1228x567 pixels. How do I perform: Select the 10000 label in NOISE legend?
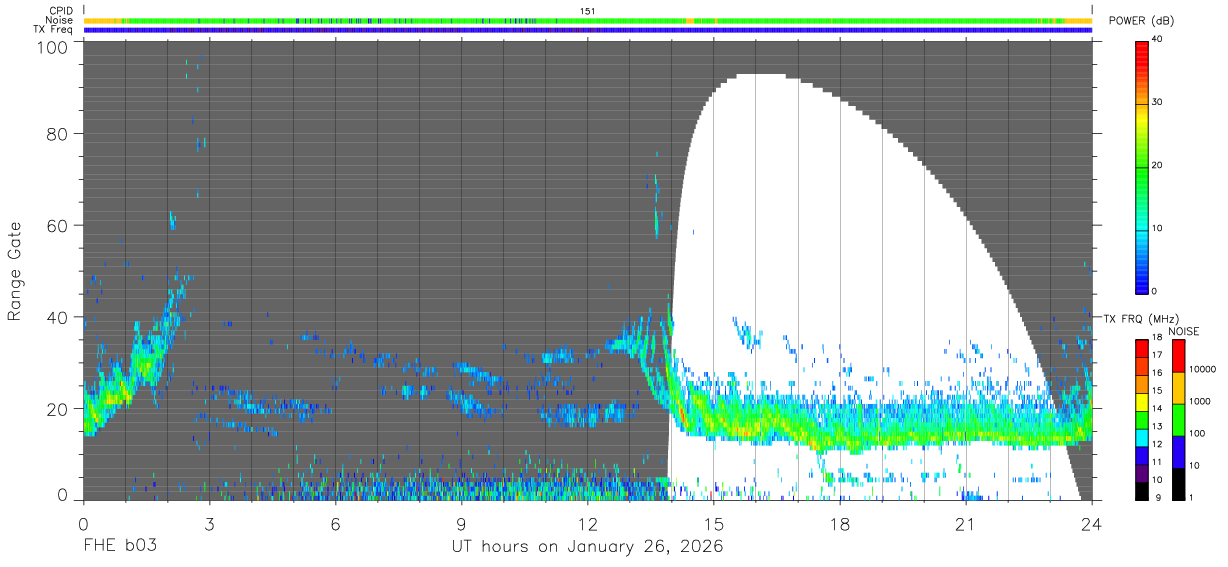tap(1204, 369)
